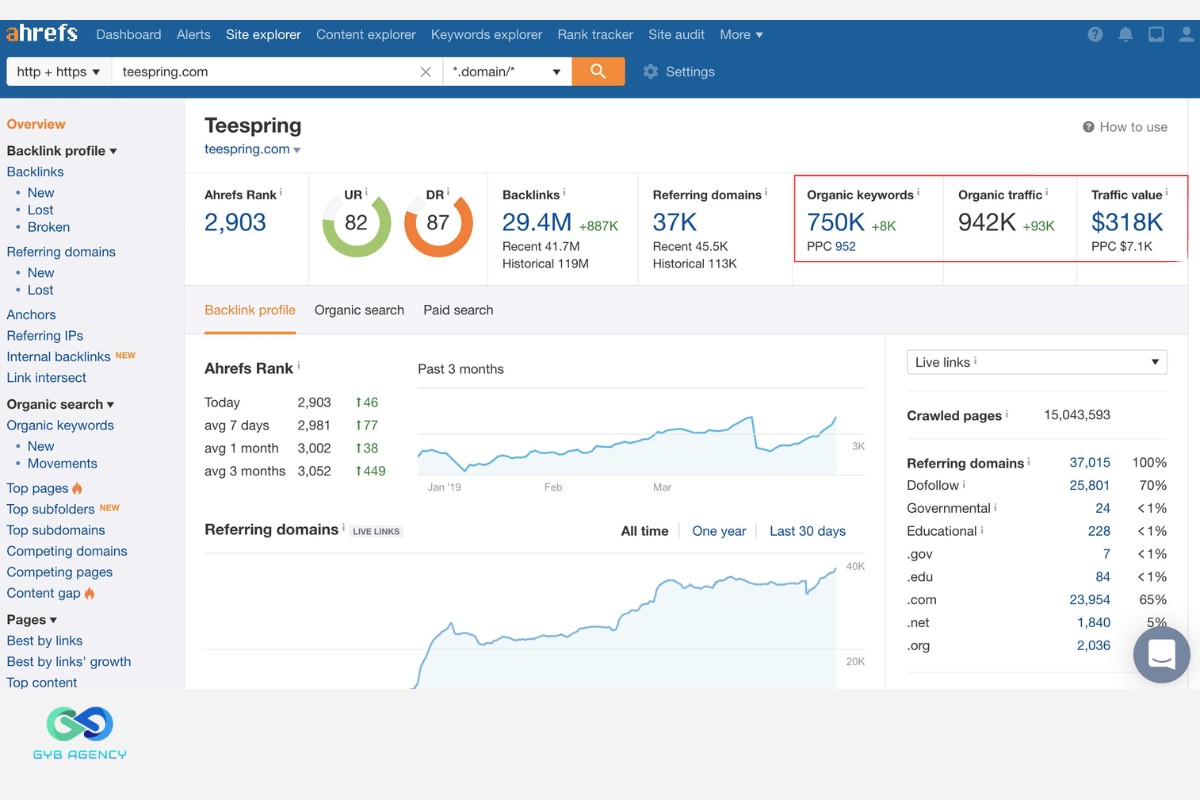Open Dashboard in top navigation

pos(128,34)
